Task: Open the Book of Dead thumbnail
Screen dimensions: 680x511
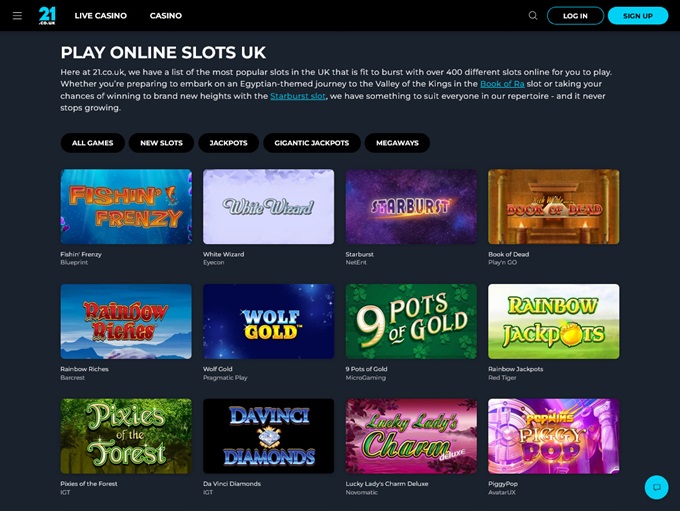Action: pos(554,206)
